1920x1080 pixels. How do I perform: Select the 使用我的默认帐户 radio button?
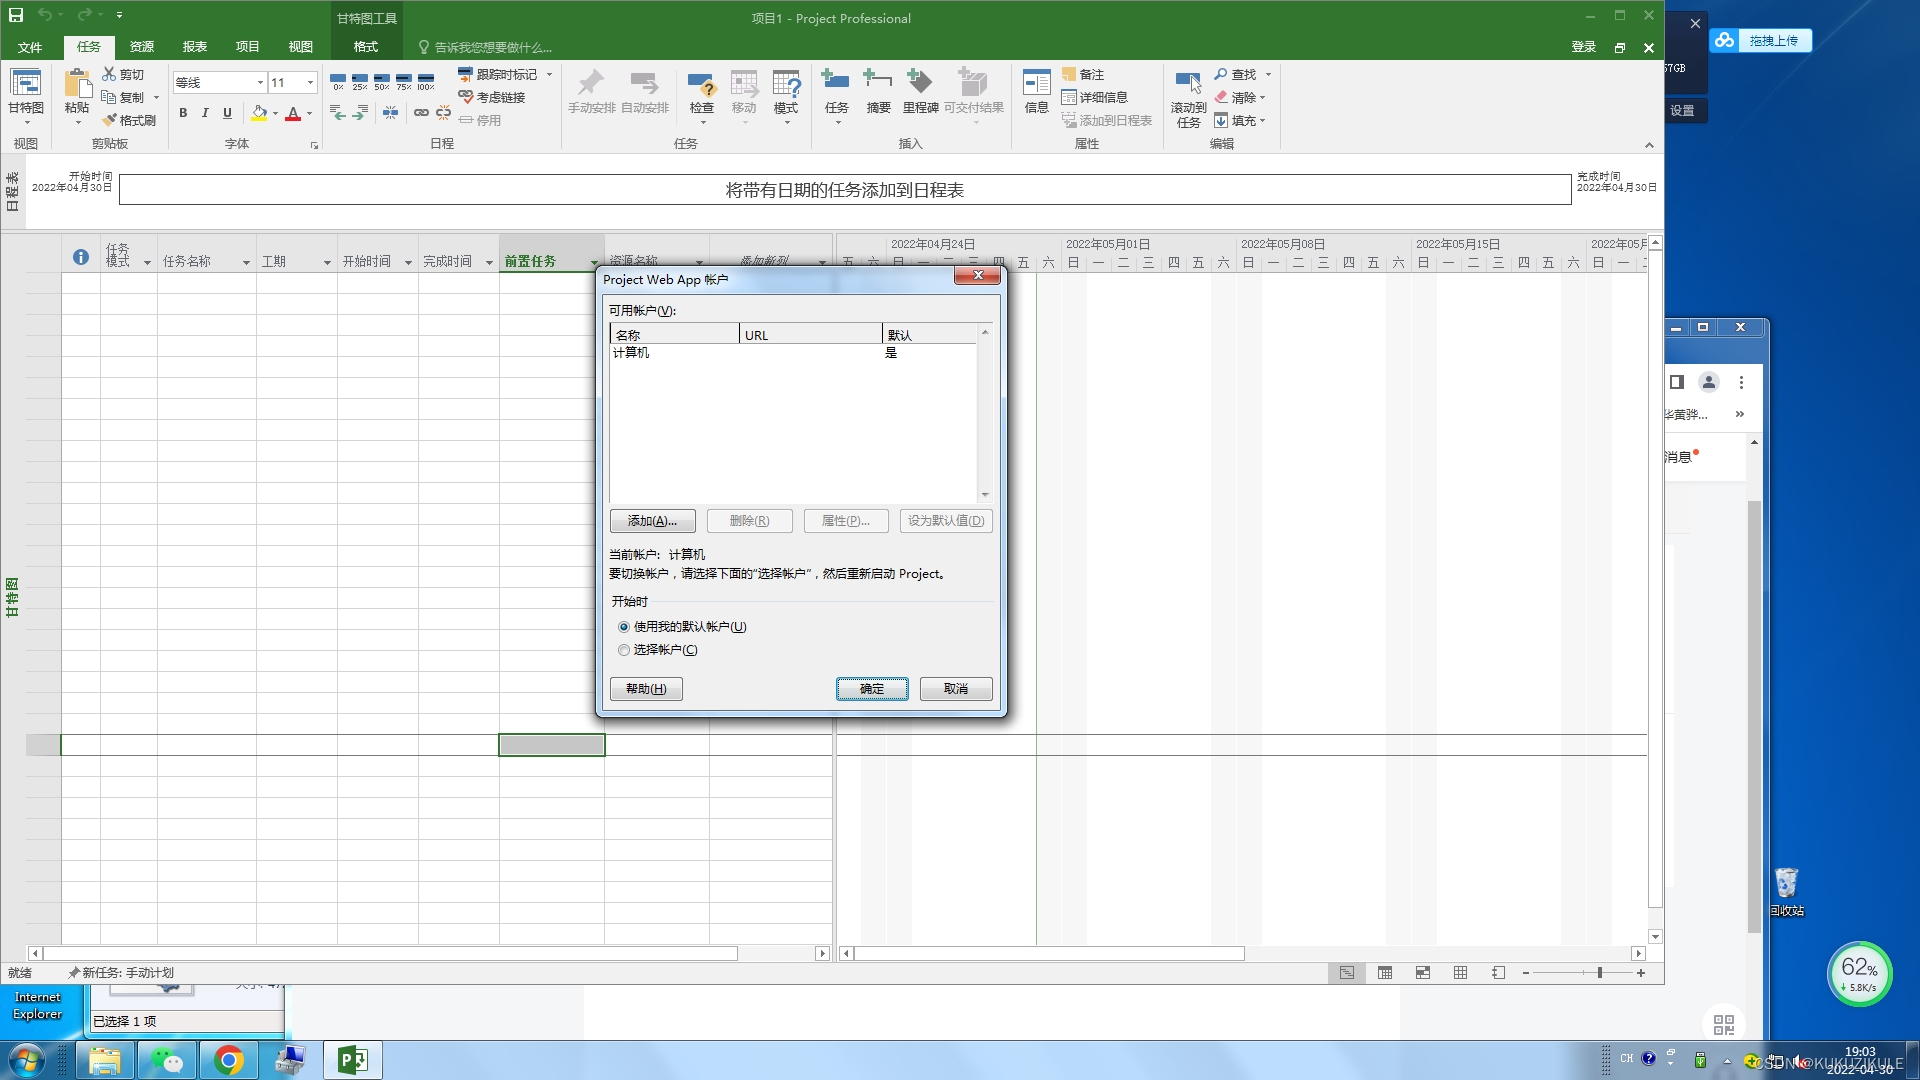(x=624, y=627)
